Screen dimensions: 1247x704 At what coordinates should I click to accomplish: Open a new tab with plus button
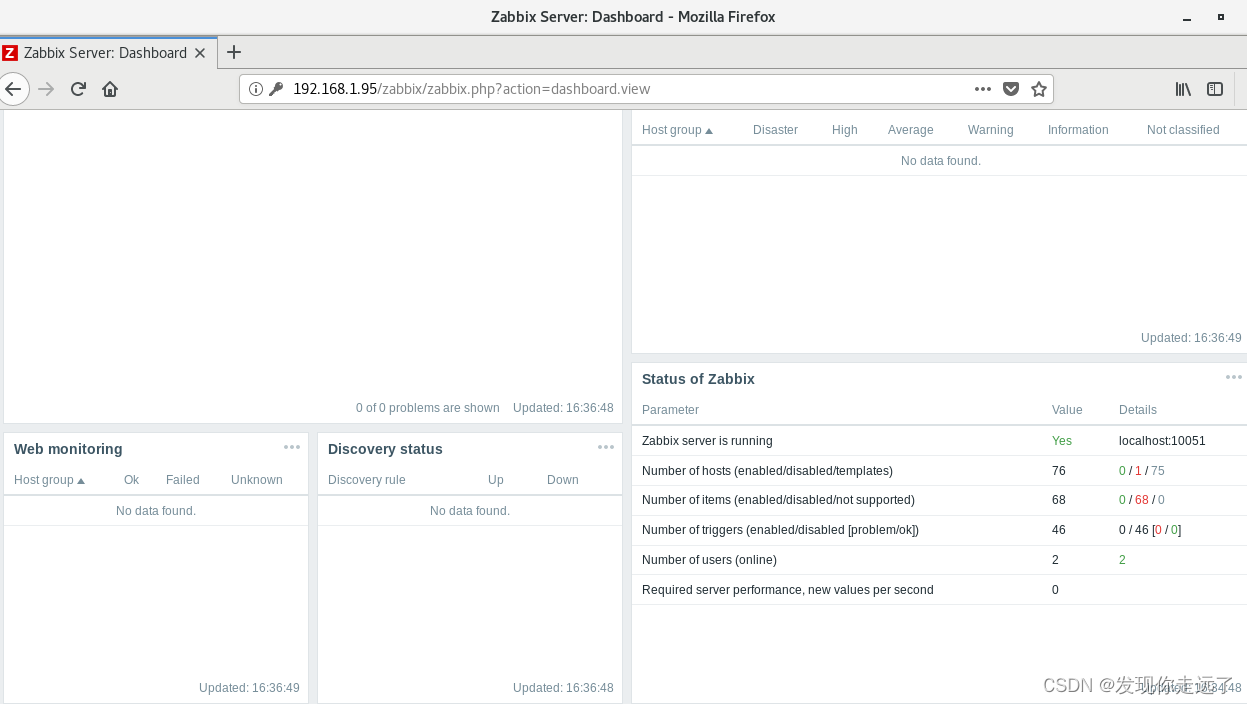[x=234, y=52]
